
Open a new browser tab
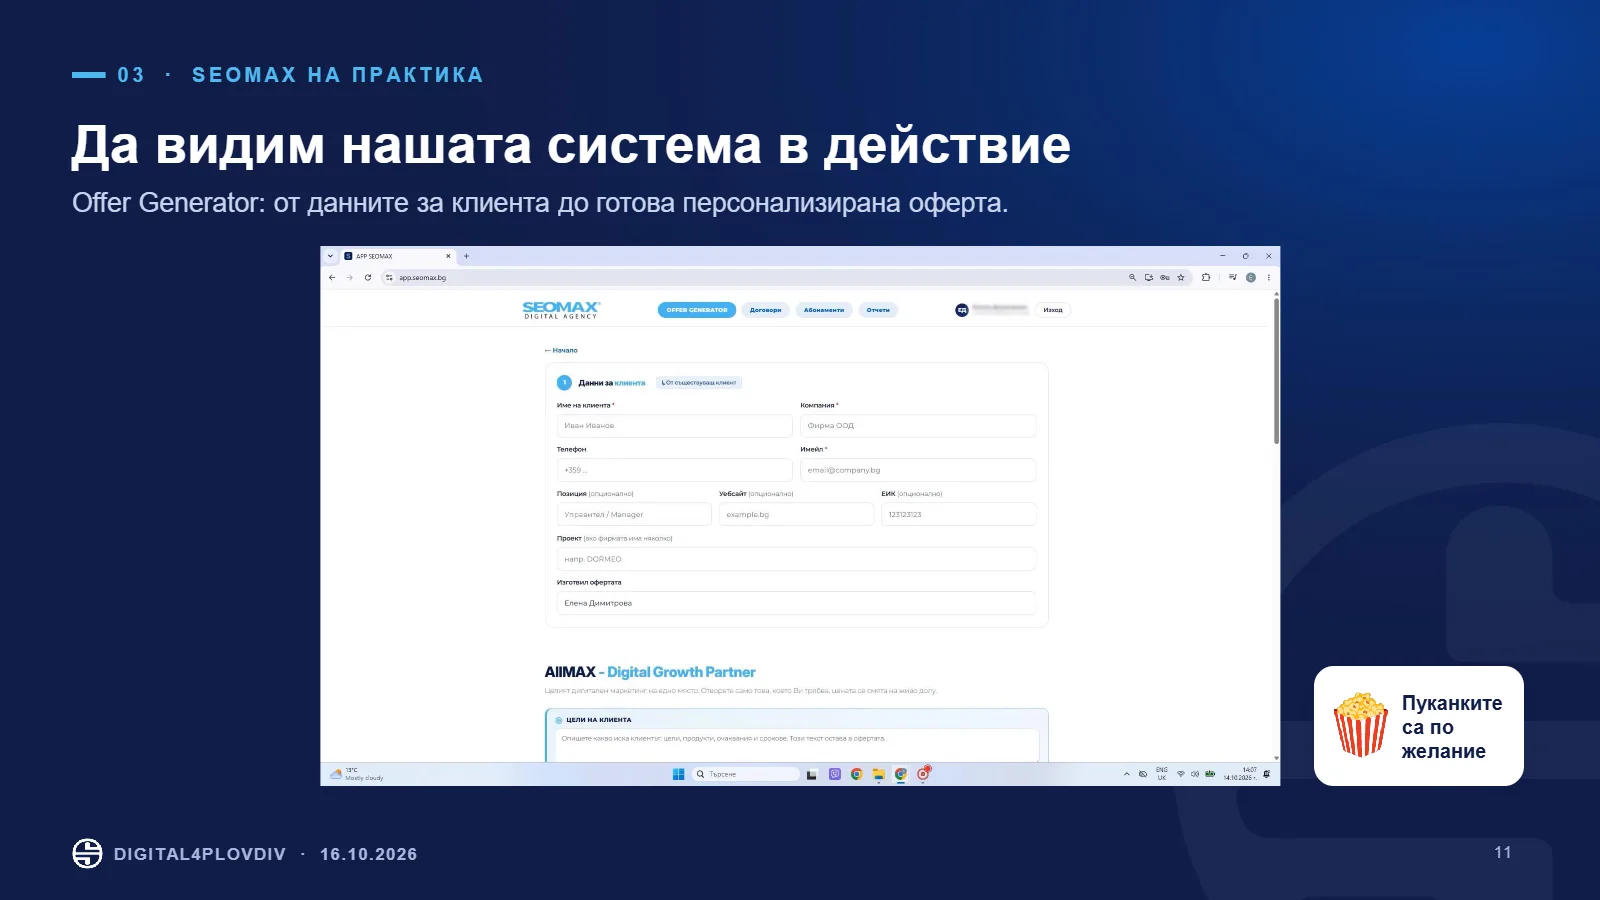(x=466, y=256)
